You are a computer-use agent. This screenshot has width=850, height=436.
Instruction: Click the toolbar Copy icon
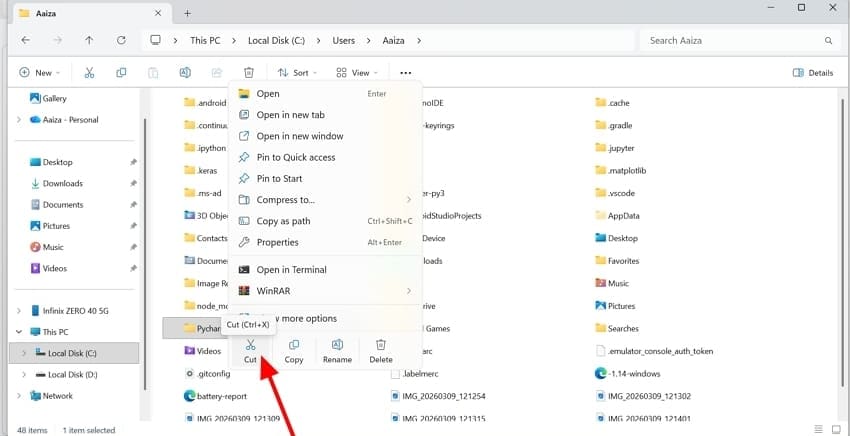pyautogui.click(x=121, y=73)
